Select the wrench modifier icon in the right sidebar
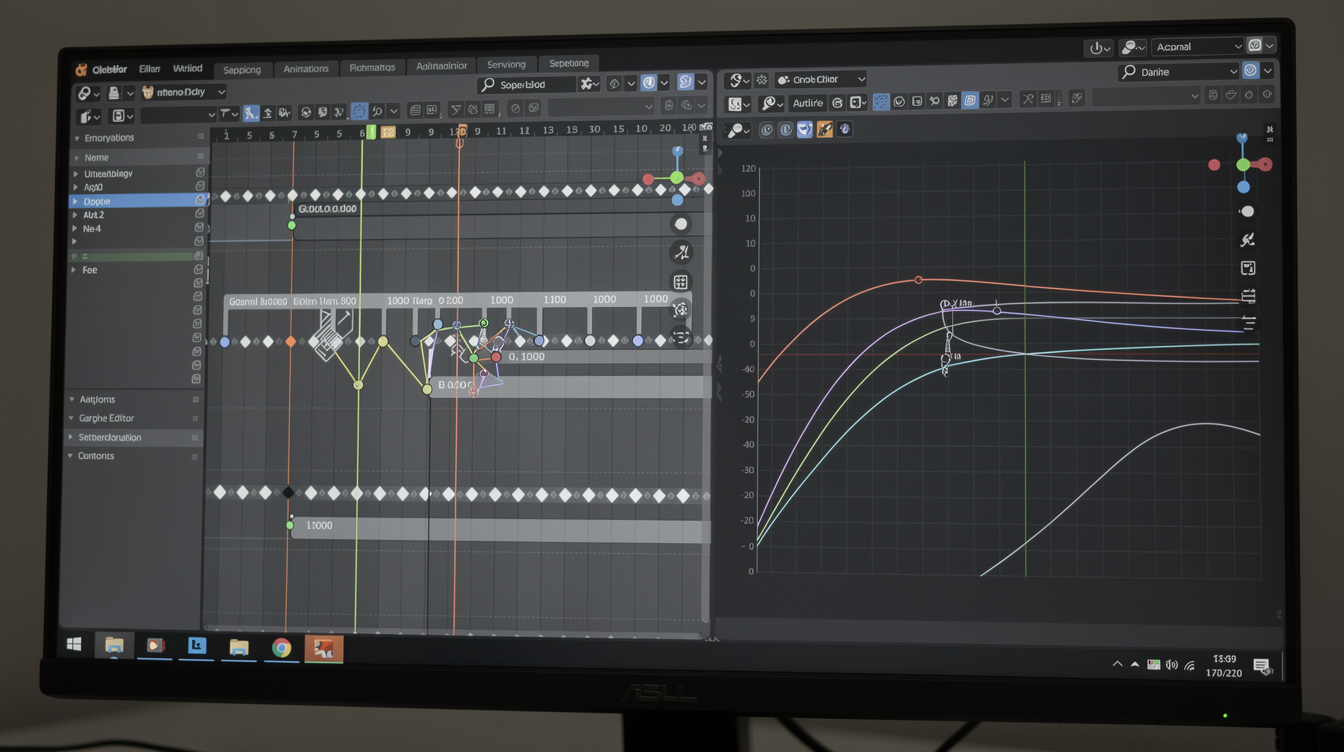 tap(1249, 238)
